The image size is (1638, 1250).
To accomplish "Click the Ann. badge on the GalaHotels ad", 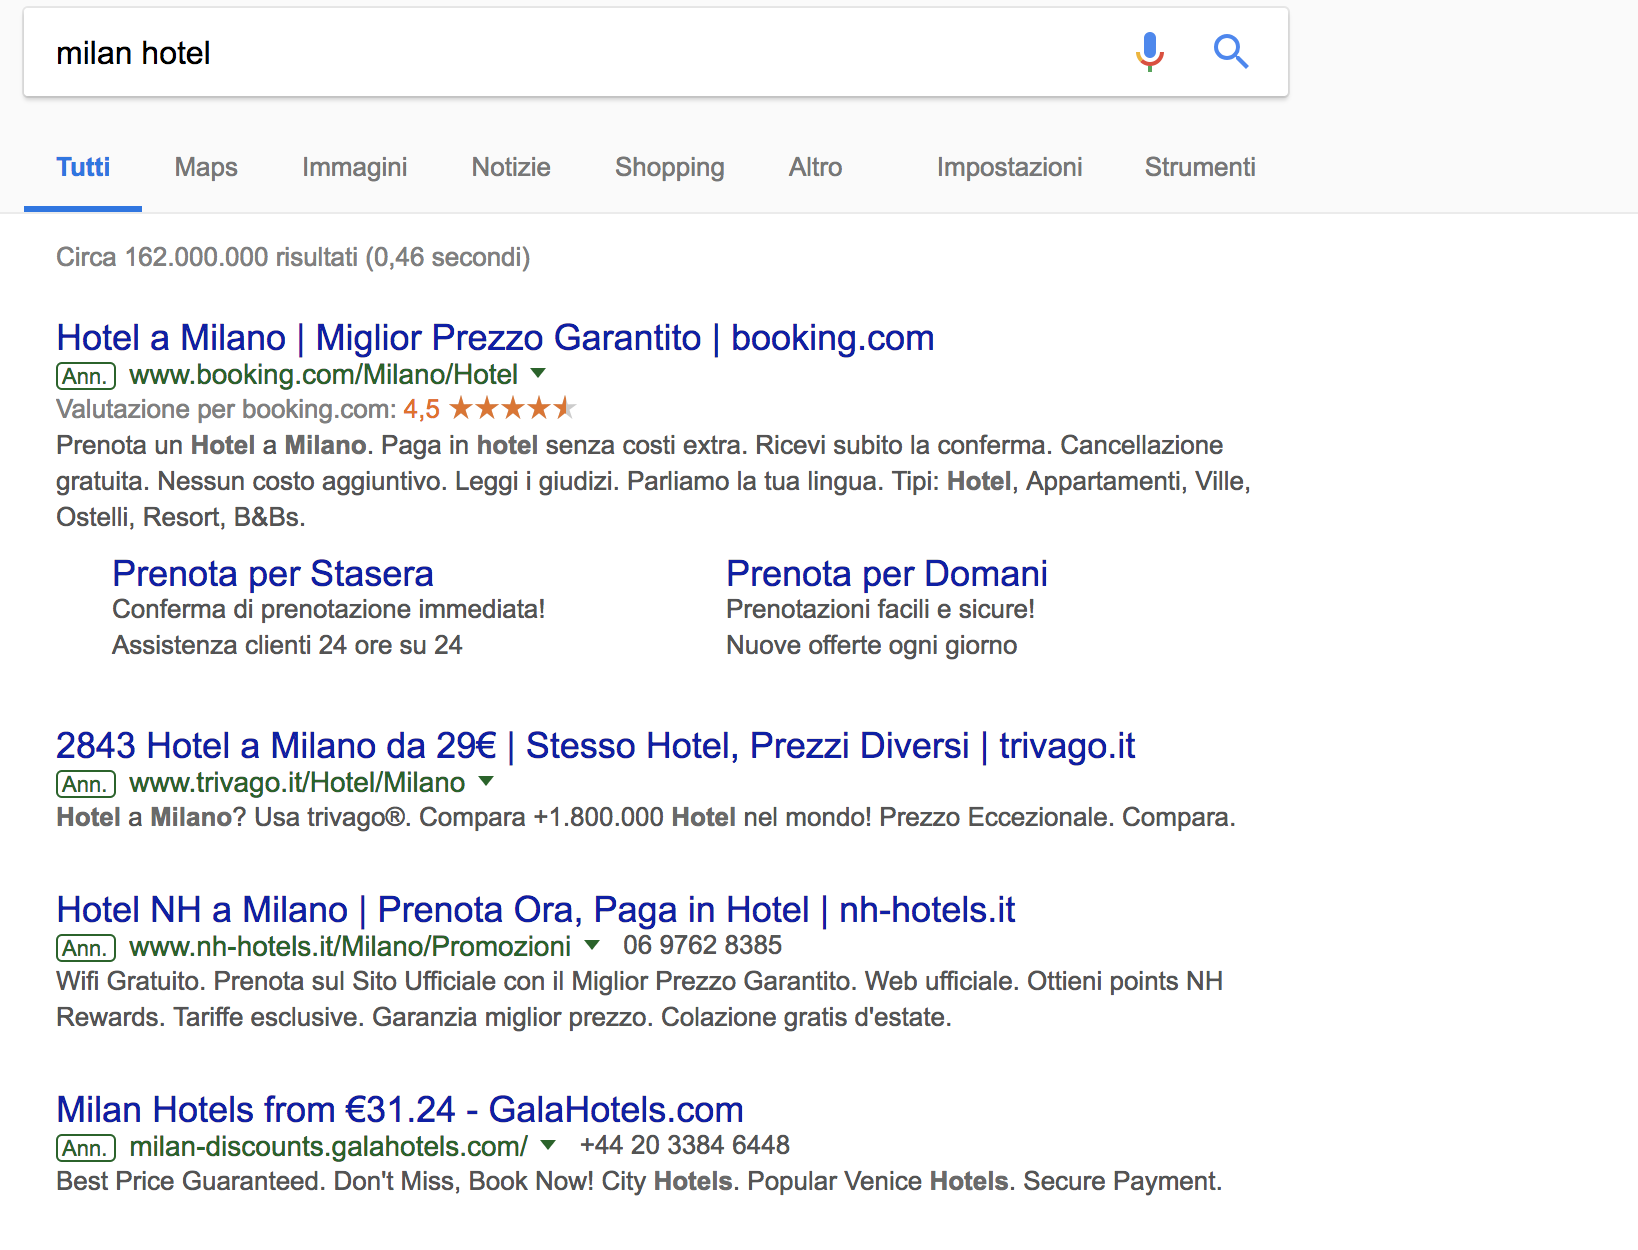I will (x=86, y=1148).
